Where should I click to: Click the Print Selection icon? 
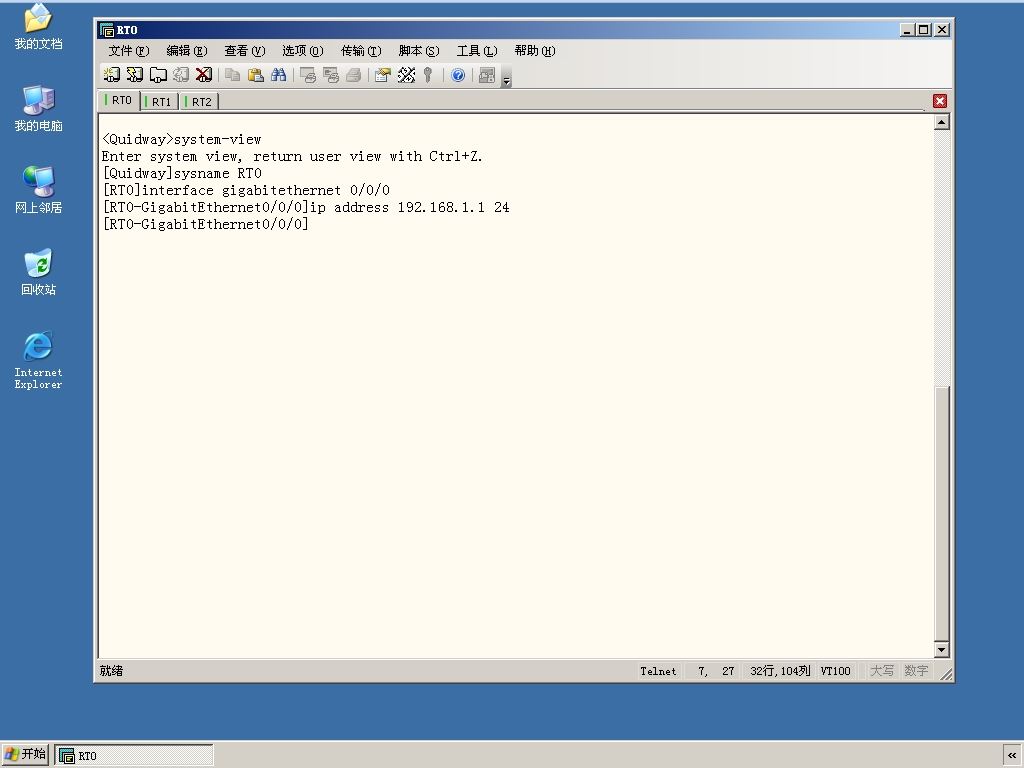coord(330,75)
